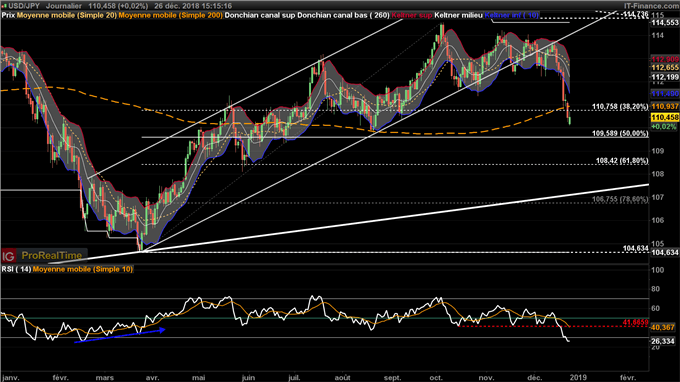Click the 104,634 tag on the price axis

[665, 252]
